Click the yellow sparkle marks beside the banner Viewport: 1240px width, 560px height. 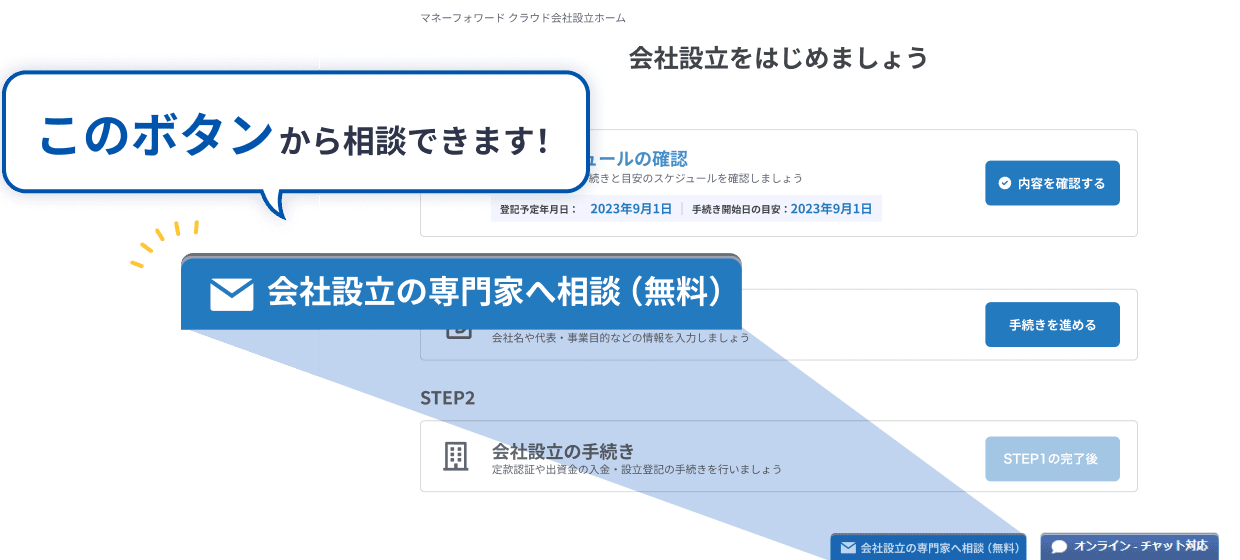coord(160,244)
